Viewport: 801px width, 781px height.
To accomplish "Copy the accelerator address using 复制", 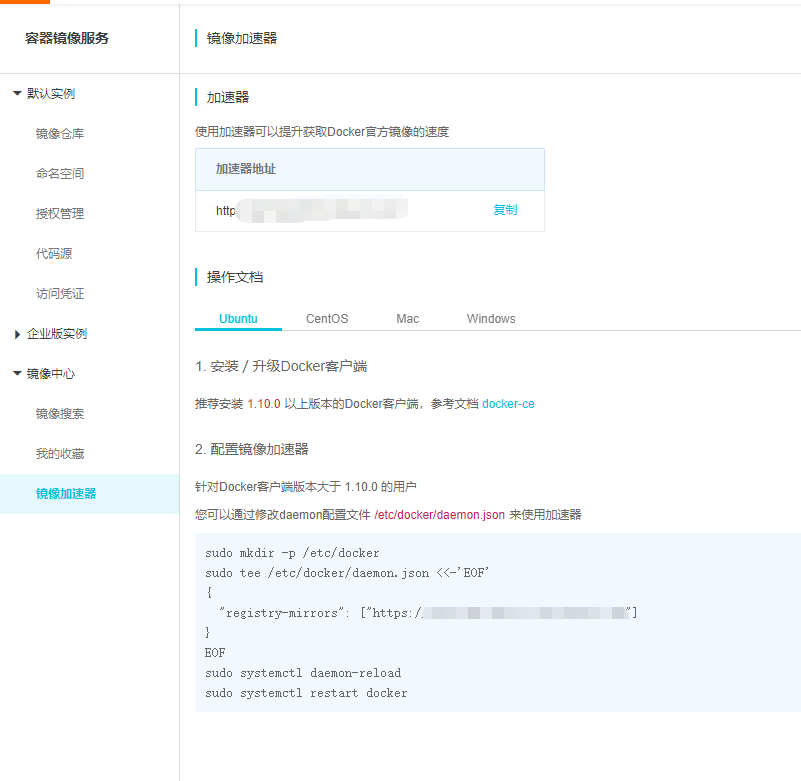I will click(505, 210).
